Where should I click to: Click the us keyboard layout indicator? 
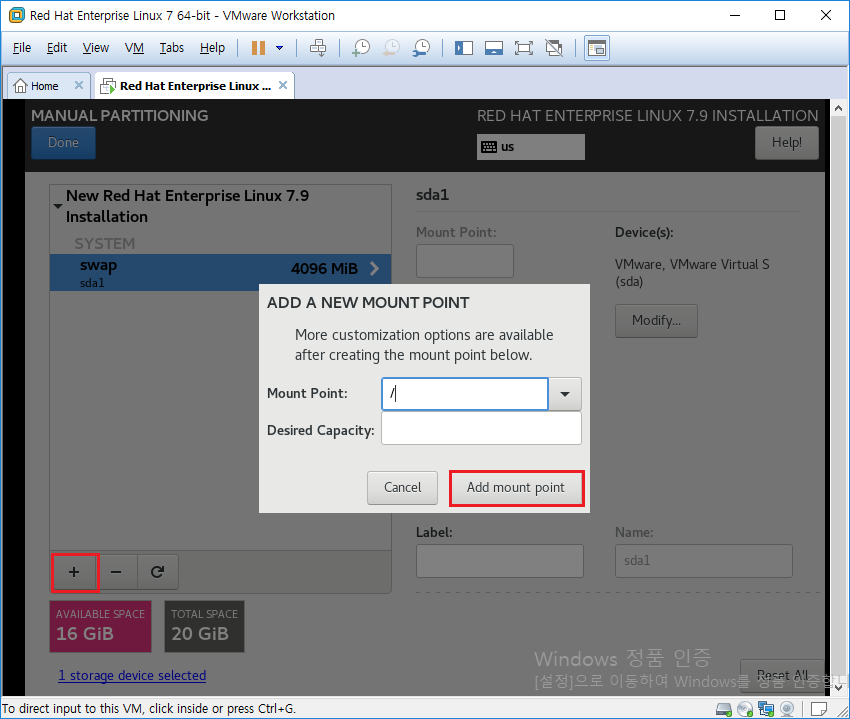[531, 147]
